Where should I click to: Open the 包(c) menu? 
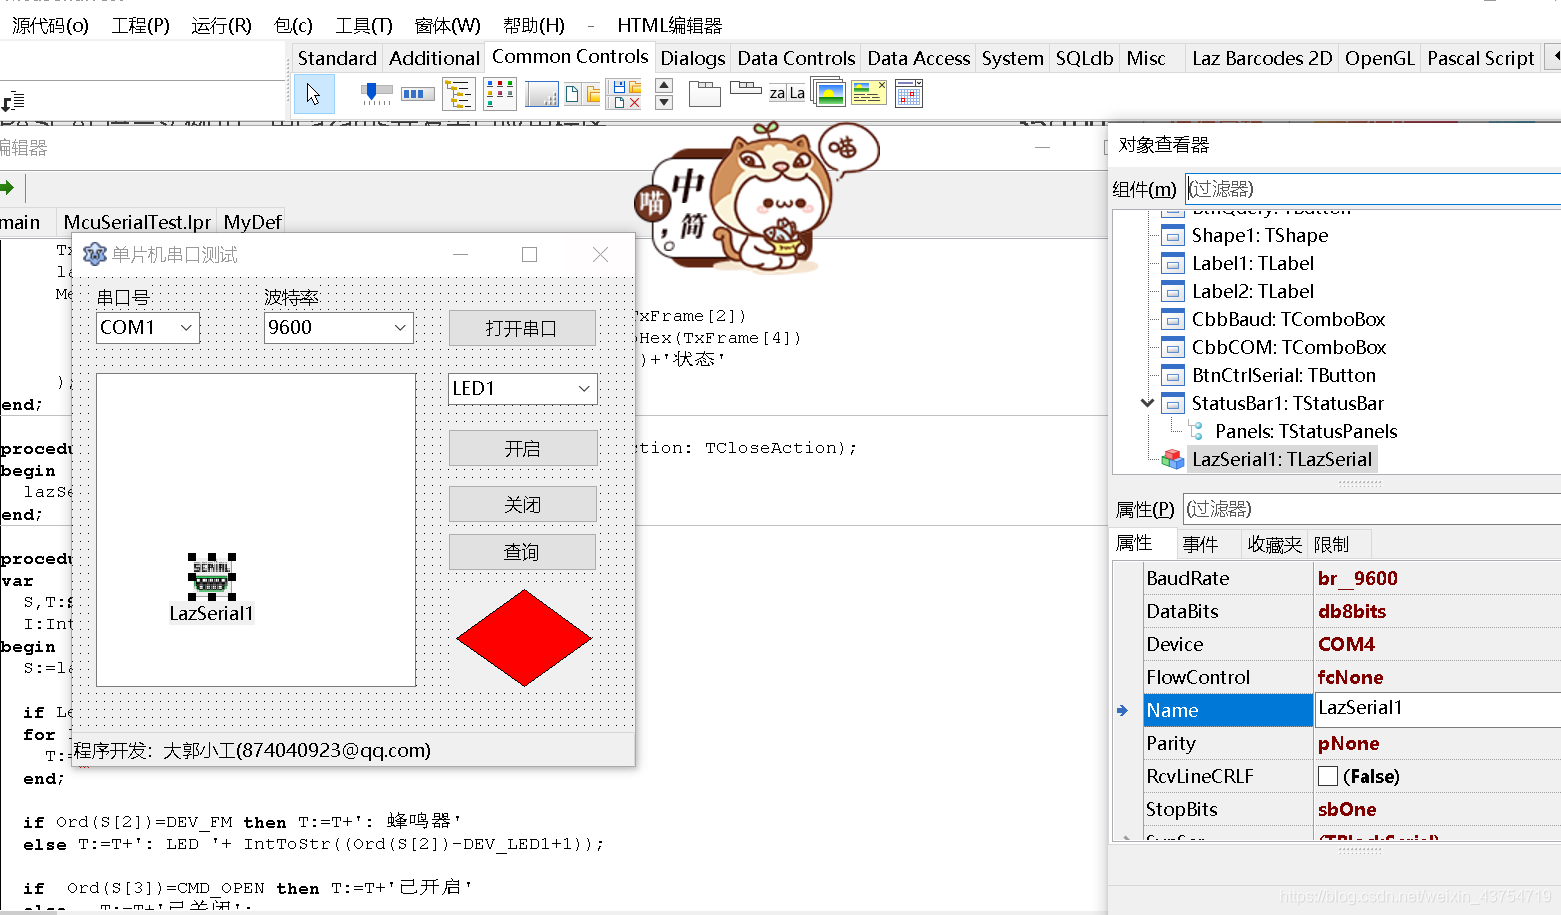[293, 25]
